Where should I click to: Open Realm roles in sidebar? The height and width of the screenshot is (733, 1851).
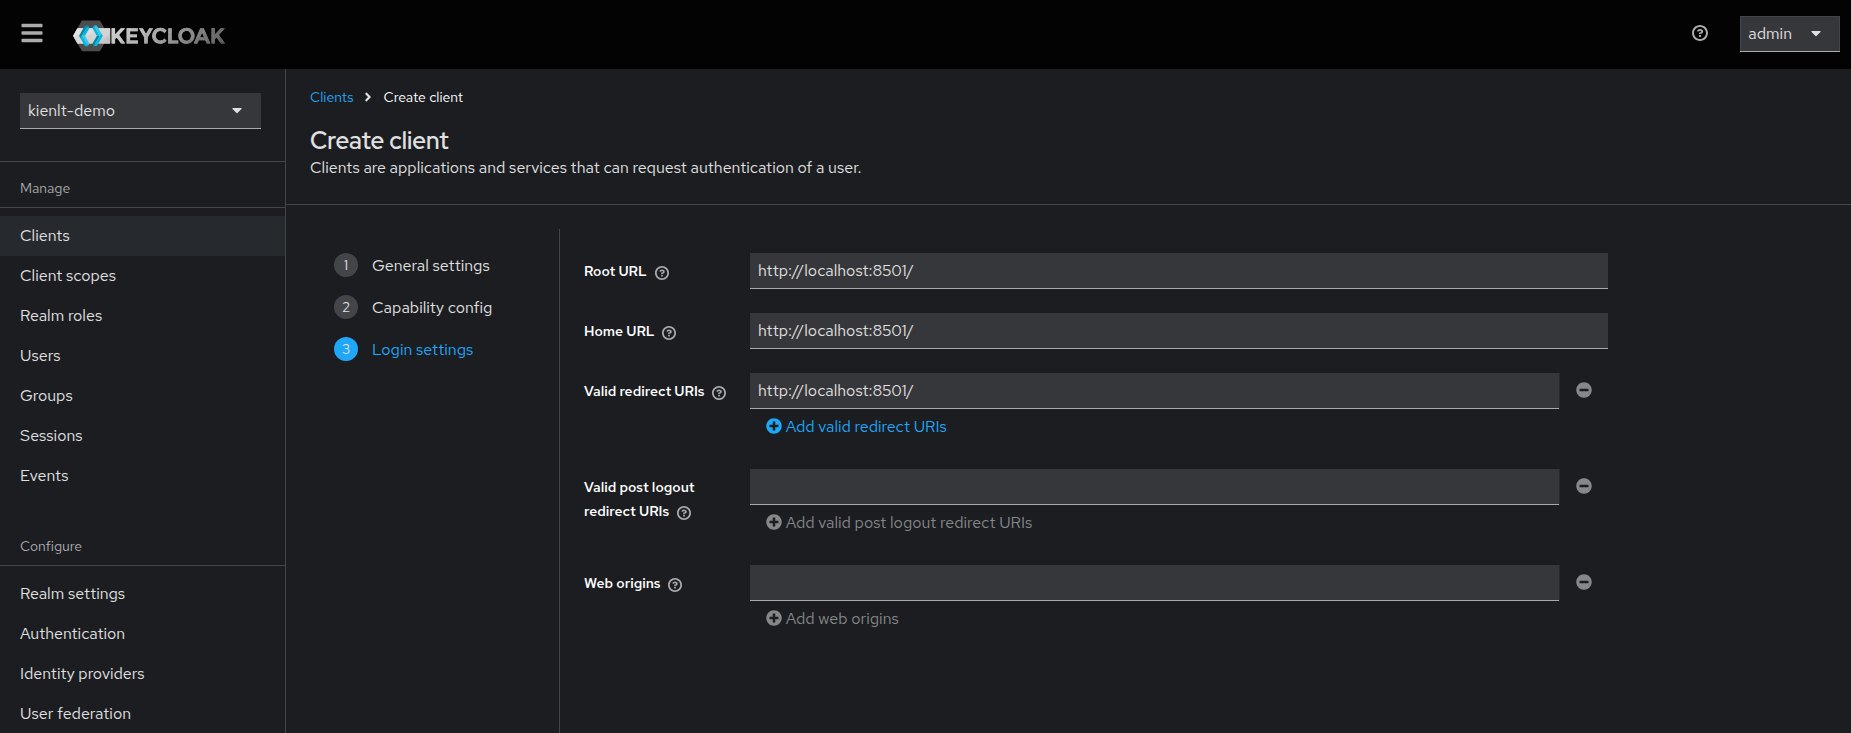[61, 316]
